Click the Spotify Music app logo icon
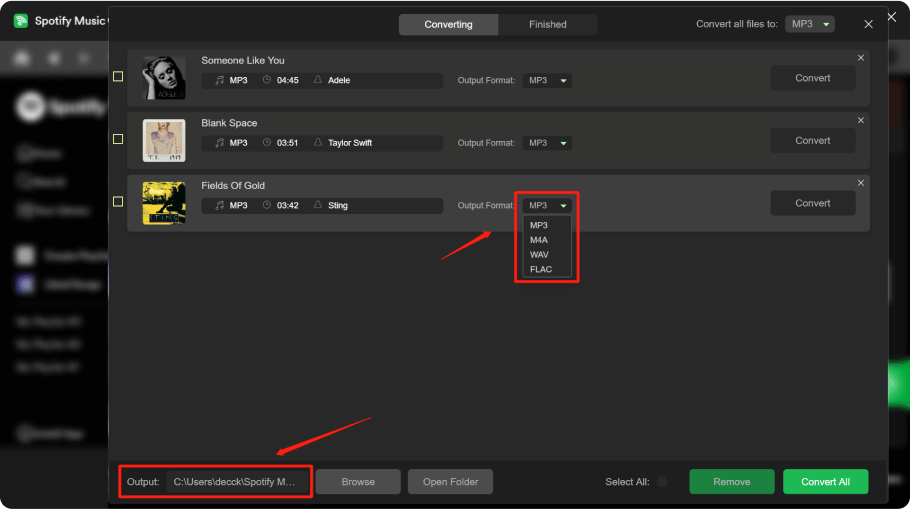The height and width of the screenshot is (509, 910). pos(21,21)
